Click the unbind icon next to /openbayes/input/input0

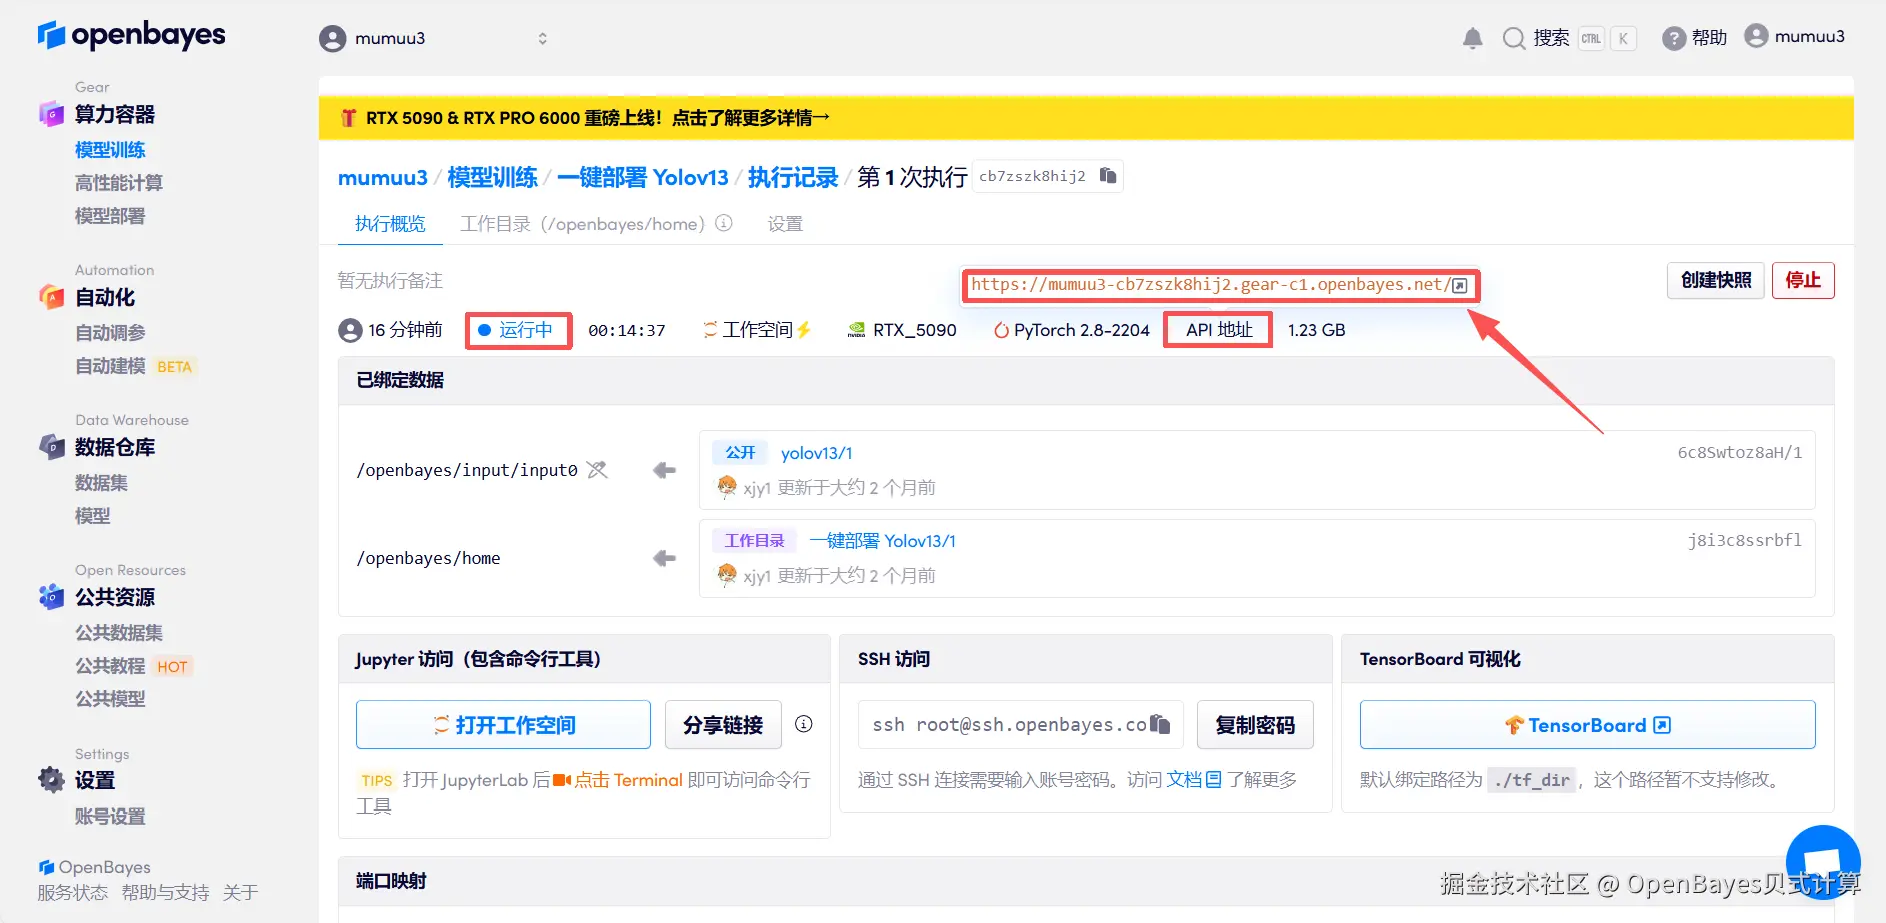[x=597, y=469]
